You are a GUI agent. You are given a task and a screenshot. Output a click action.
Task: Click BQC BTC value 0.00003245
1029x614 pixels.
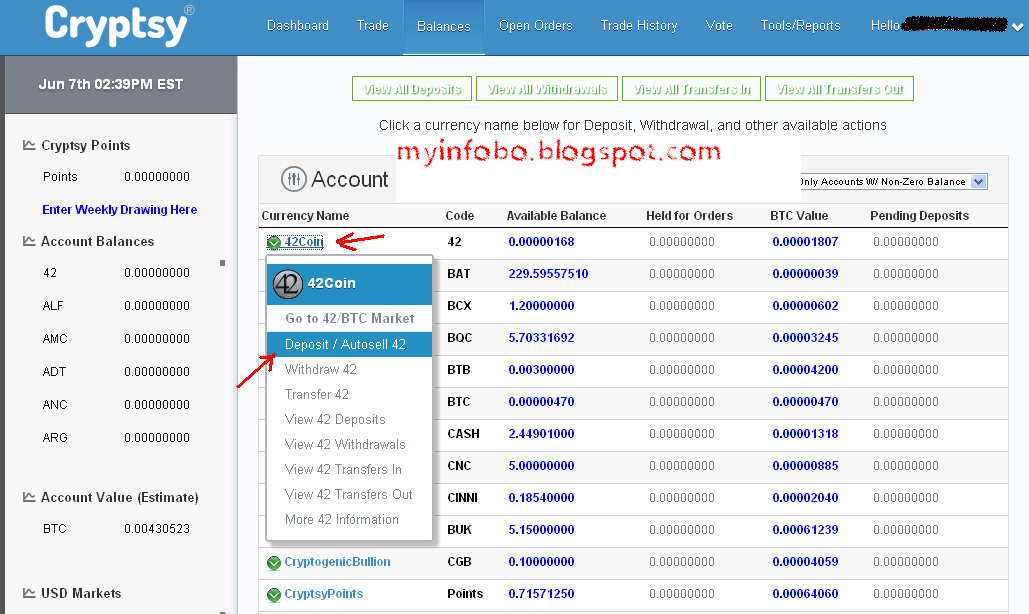(805, 338)
